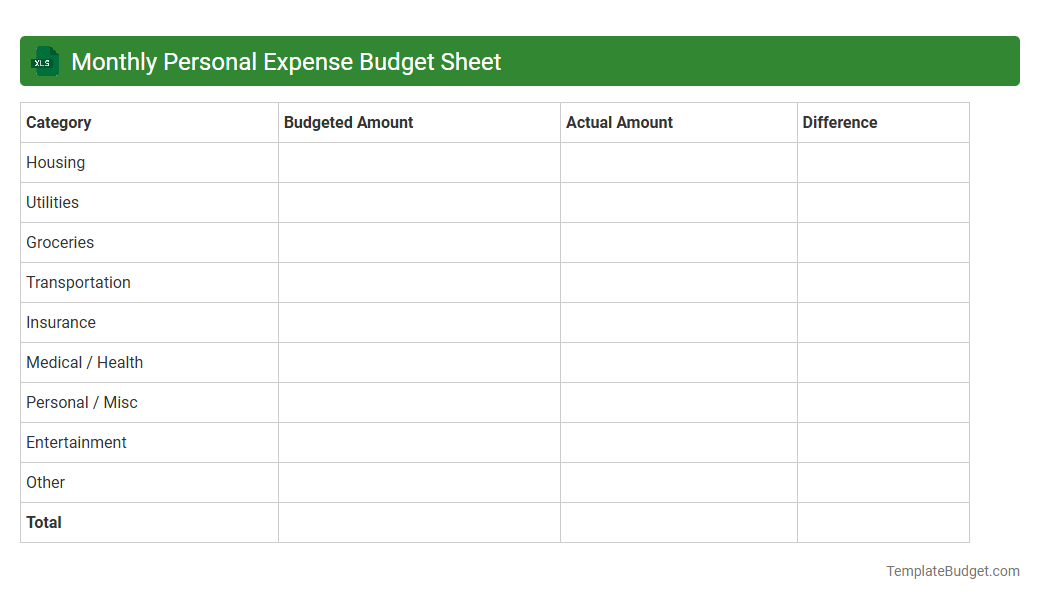The width and height of the screenshot is (1040, 600).
Task: Select the Medical / Health category cell
Action: [84, 362]
